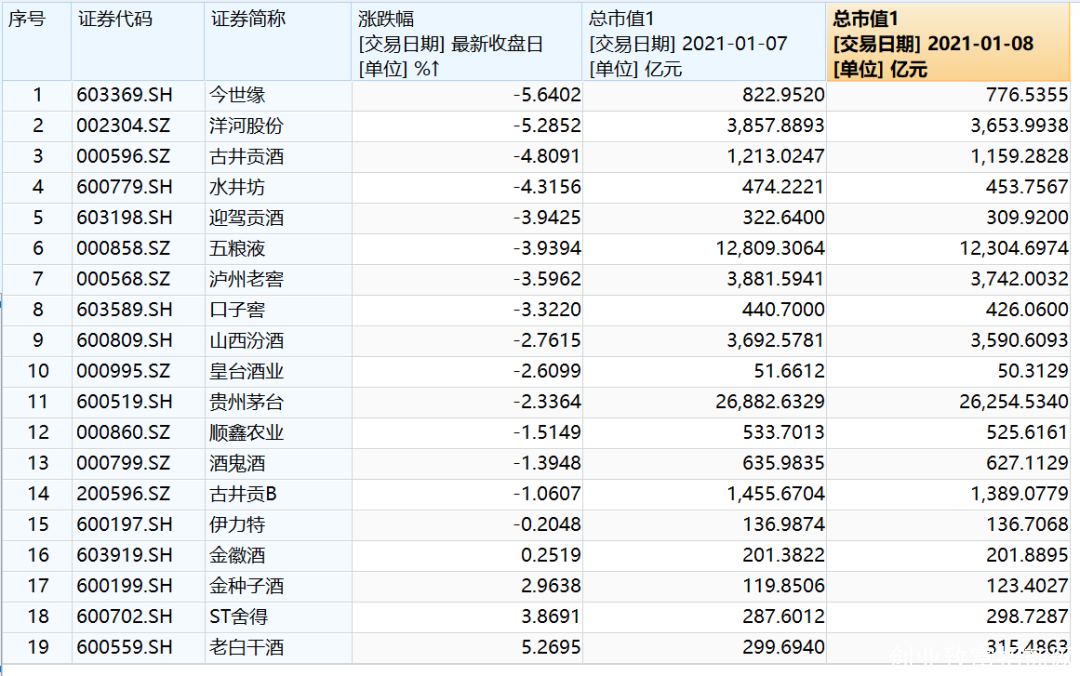Image resolution: width=1080 pixels, height=676 pixels.
Task: Select market cap cell 822.9520
Action: point(783,95)
